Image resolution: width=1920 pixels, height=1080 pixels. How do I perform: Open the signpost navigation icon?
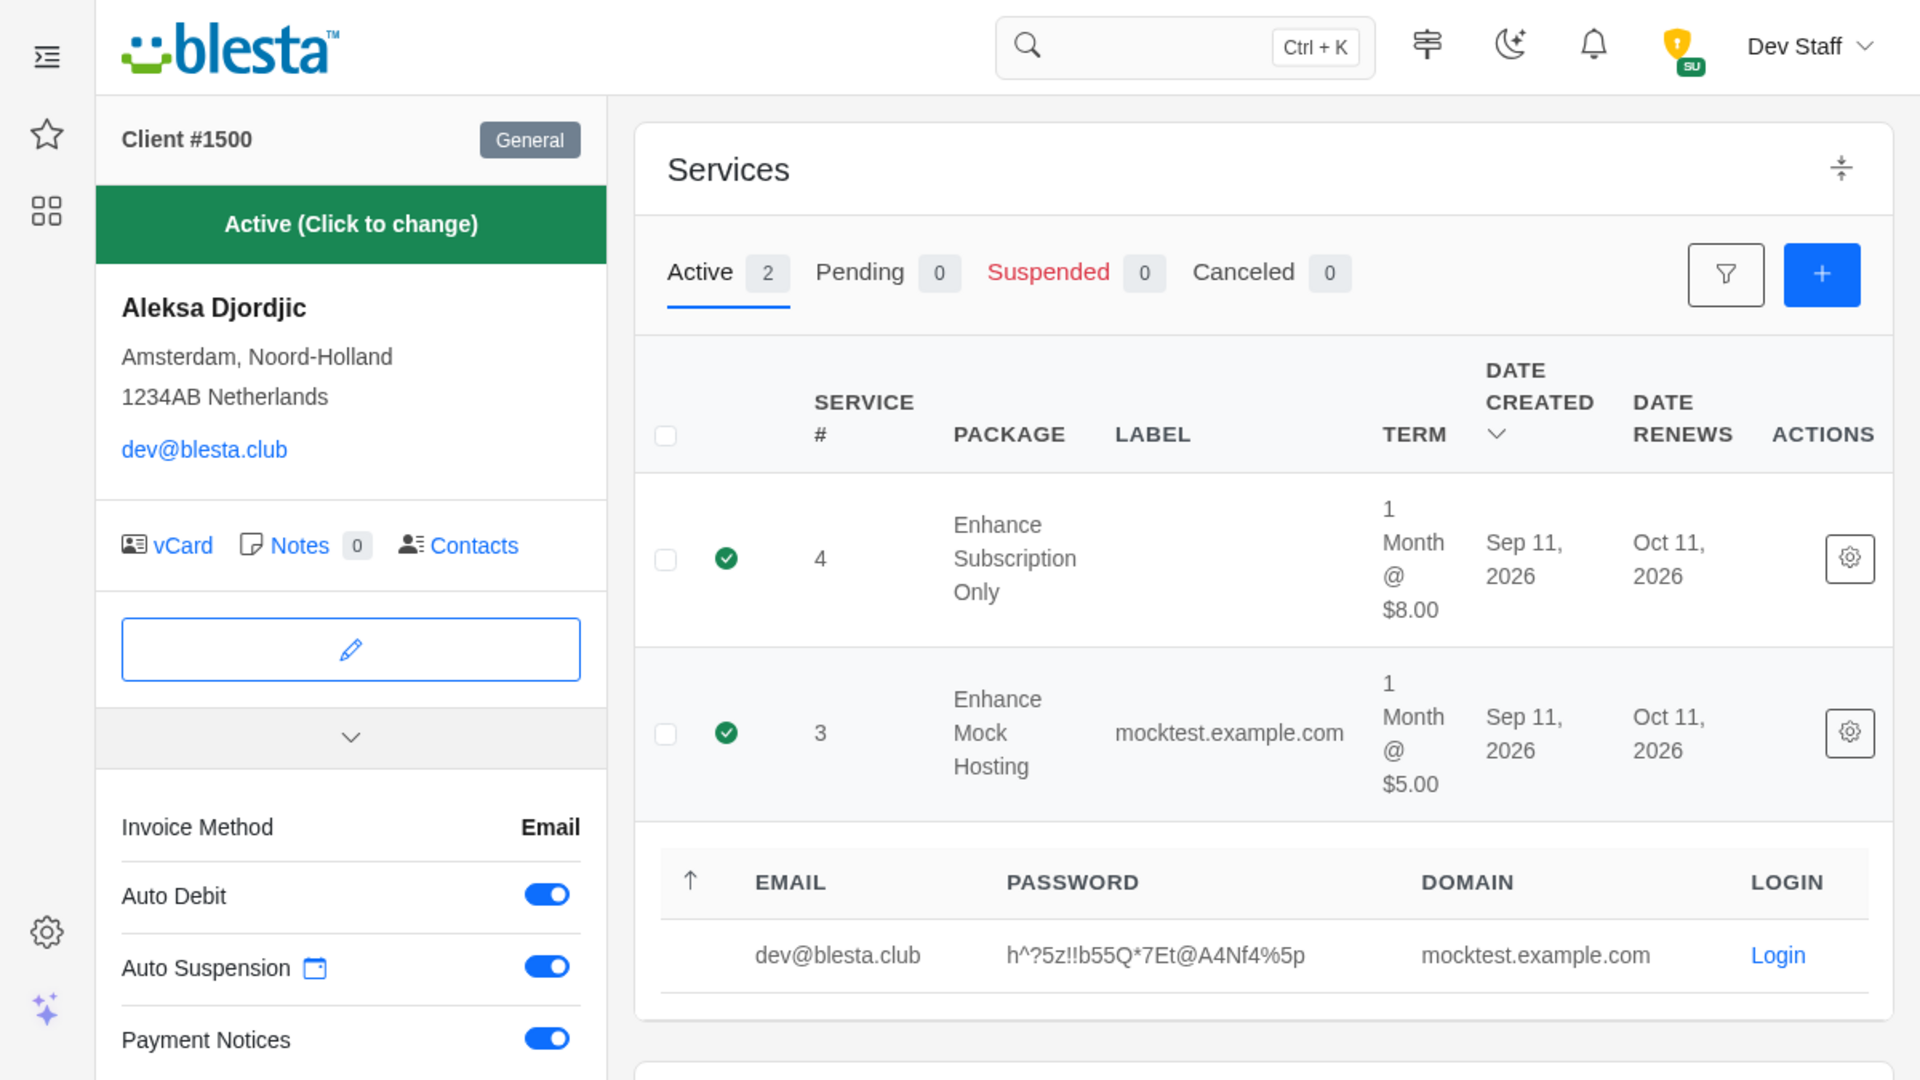point(1427,45)
